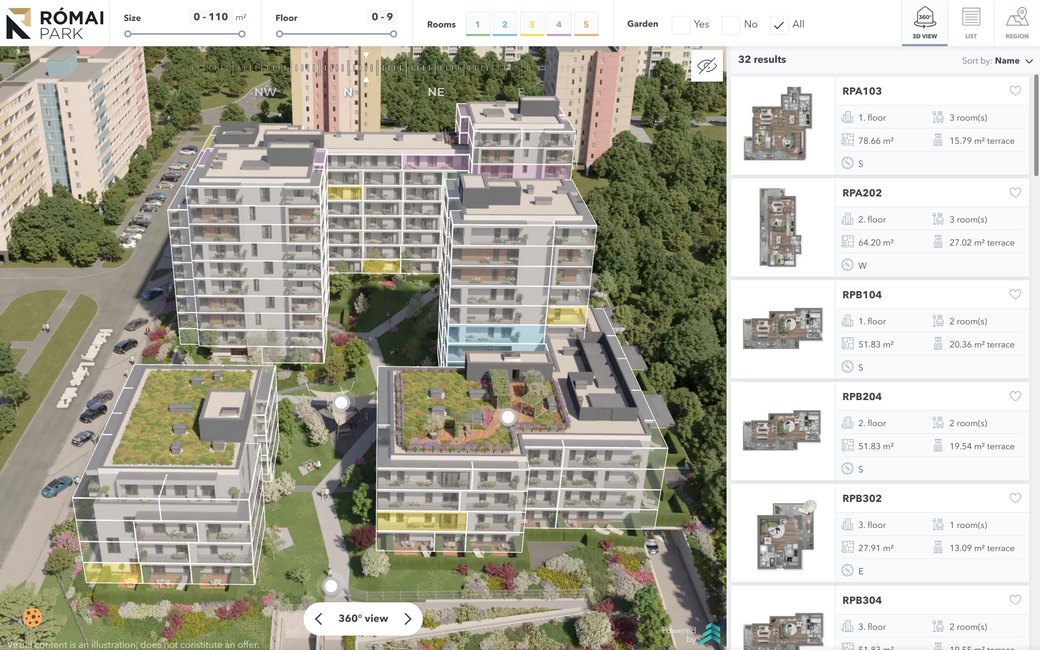This screenshot has height=650, width=1040.
Task: Check the Garden Yes checkbox
Action: pyautogui.click(x=681, y=25)
